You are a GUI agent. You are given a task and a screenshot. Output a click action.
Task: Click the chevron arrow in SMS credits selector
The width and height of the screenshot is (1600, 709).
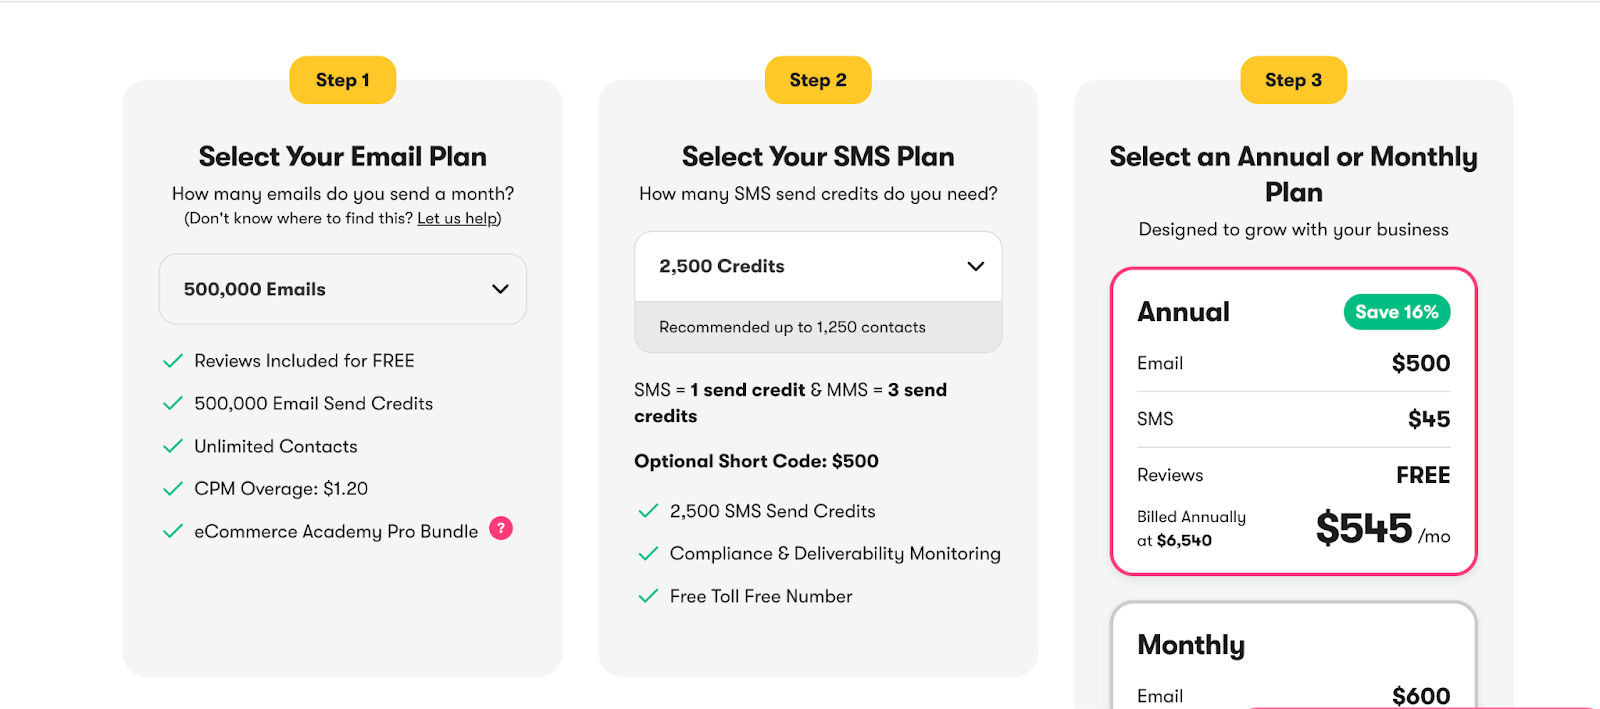pos(976,267)
